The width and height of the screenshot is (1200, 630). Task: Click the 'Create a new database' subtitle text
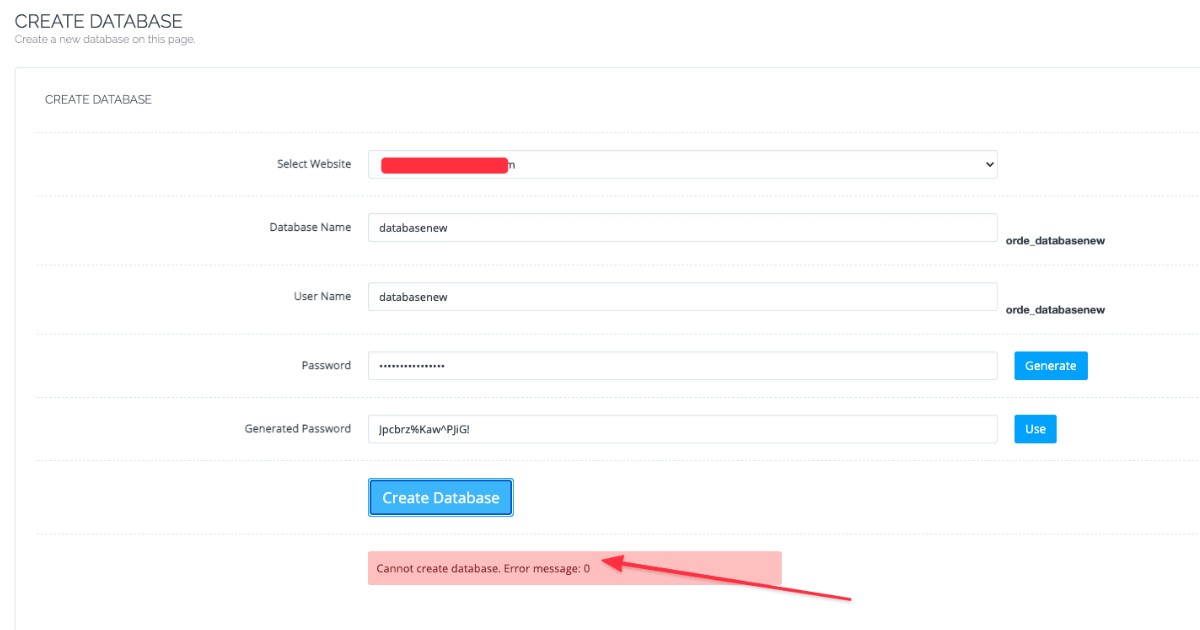[x=105, y=39]
